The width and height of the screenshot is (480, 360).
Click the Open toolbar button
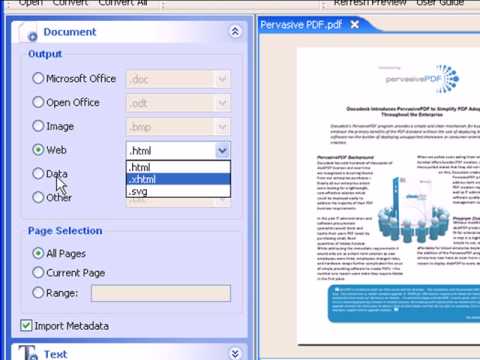point(31,3)
